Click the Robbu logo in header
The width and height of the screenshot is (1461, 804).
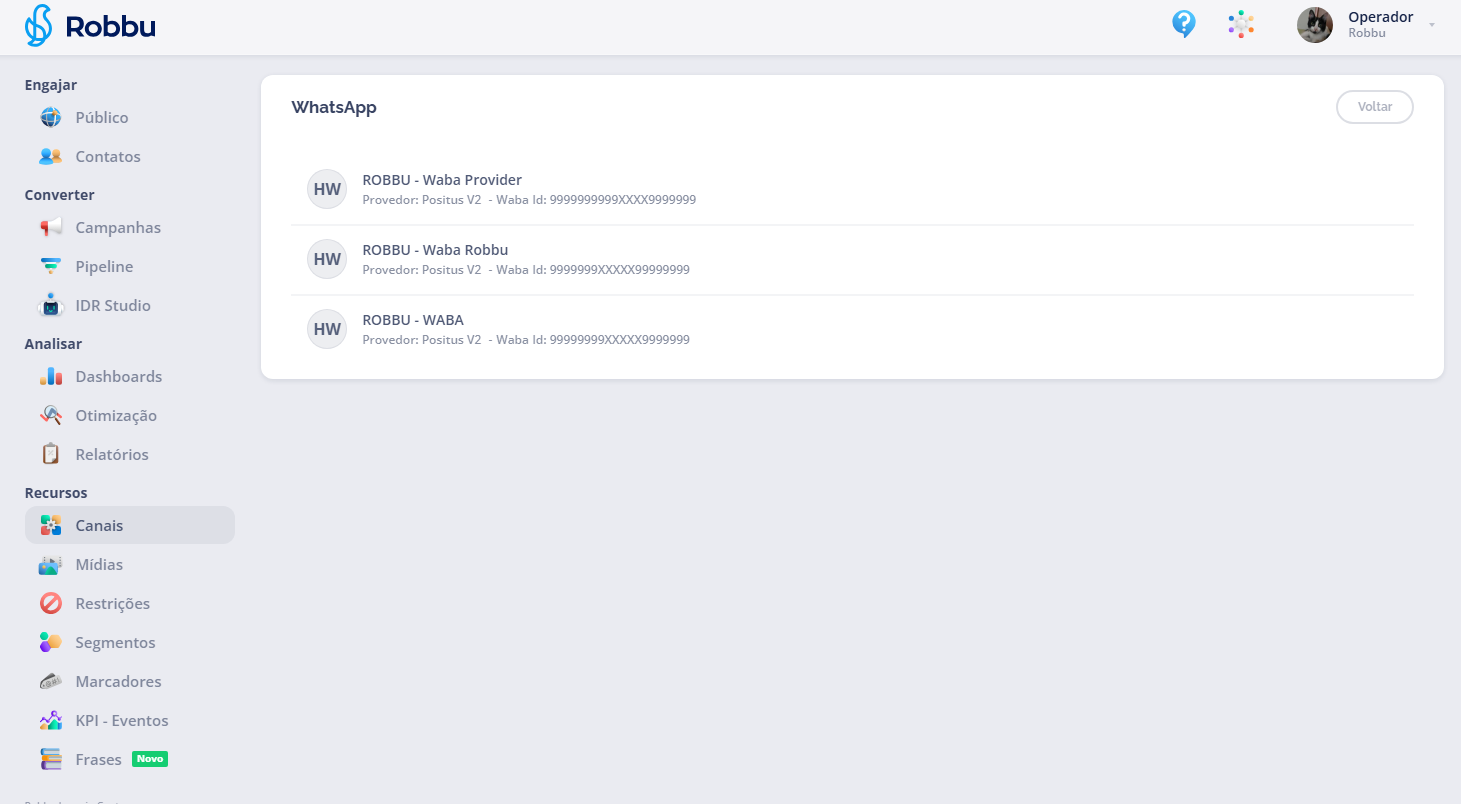pyautogui.click(x=90, y=26)
